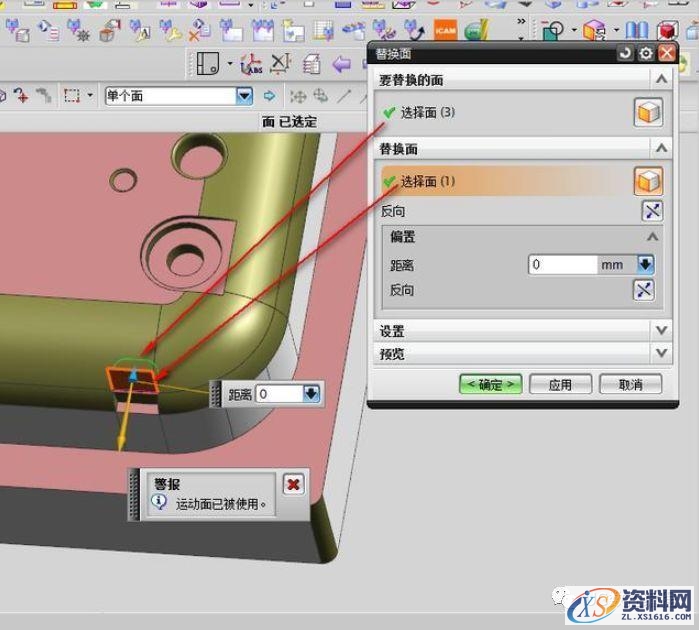Open the 单个面 face rule dropdown

coord(245,96)
